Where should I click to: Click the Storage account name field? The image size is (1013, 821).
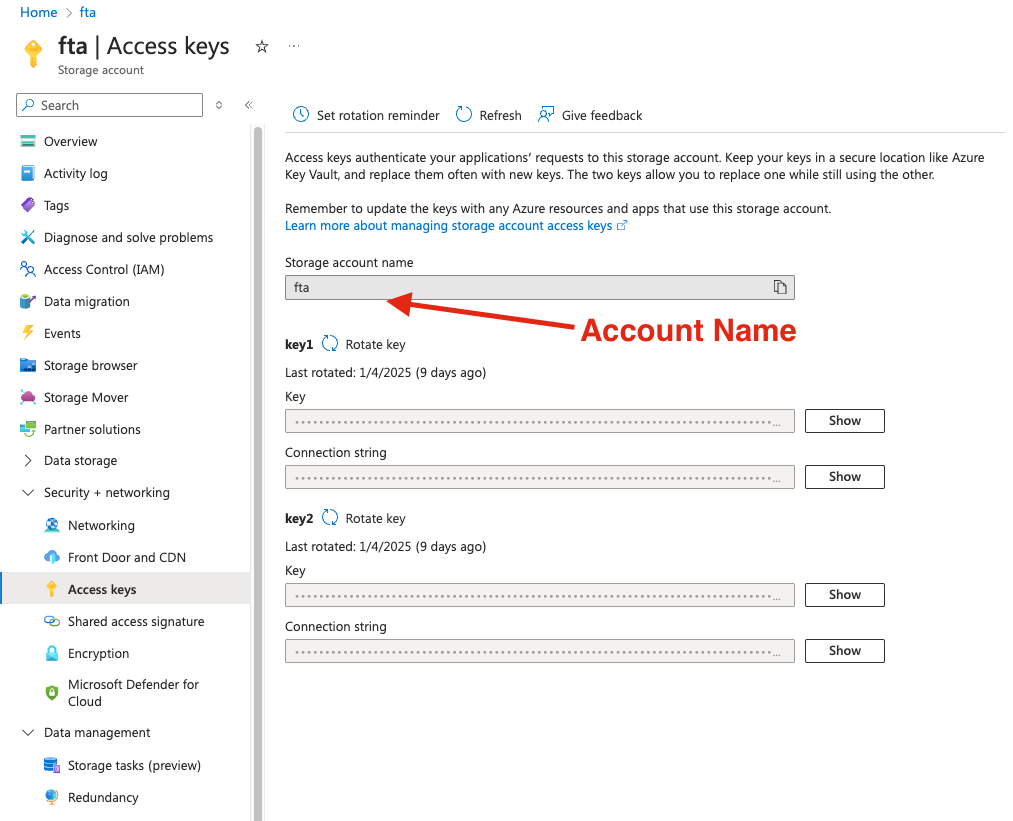coord(539,287)
